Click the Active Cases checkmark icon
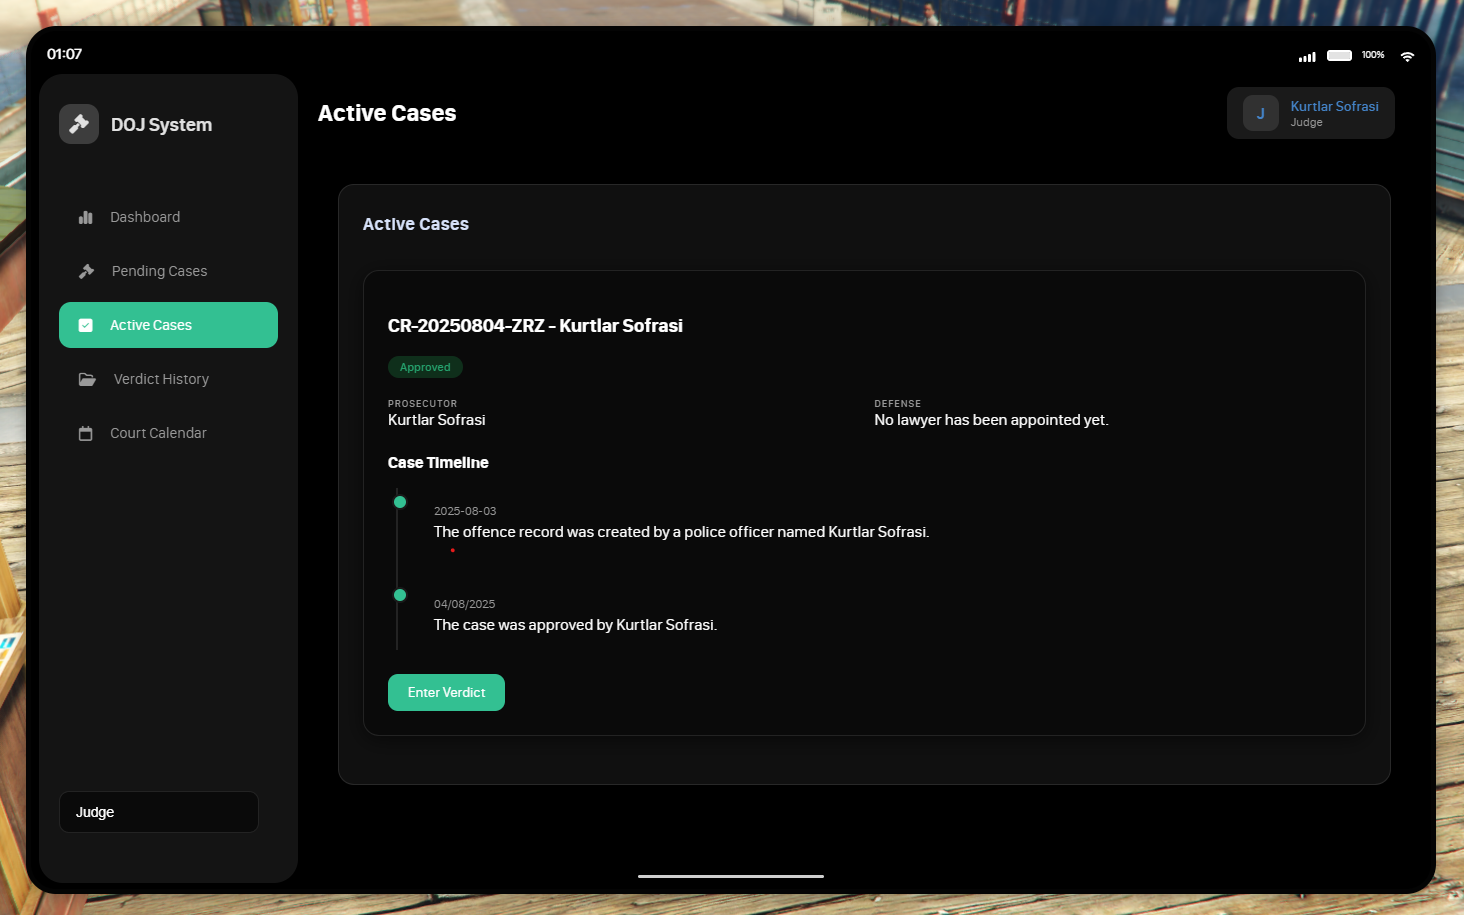The width and height of the screenshot is (1464, 915). [x=86, y=325]
